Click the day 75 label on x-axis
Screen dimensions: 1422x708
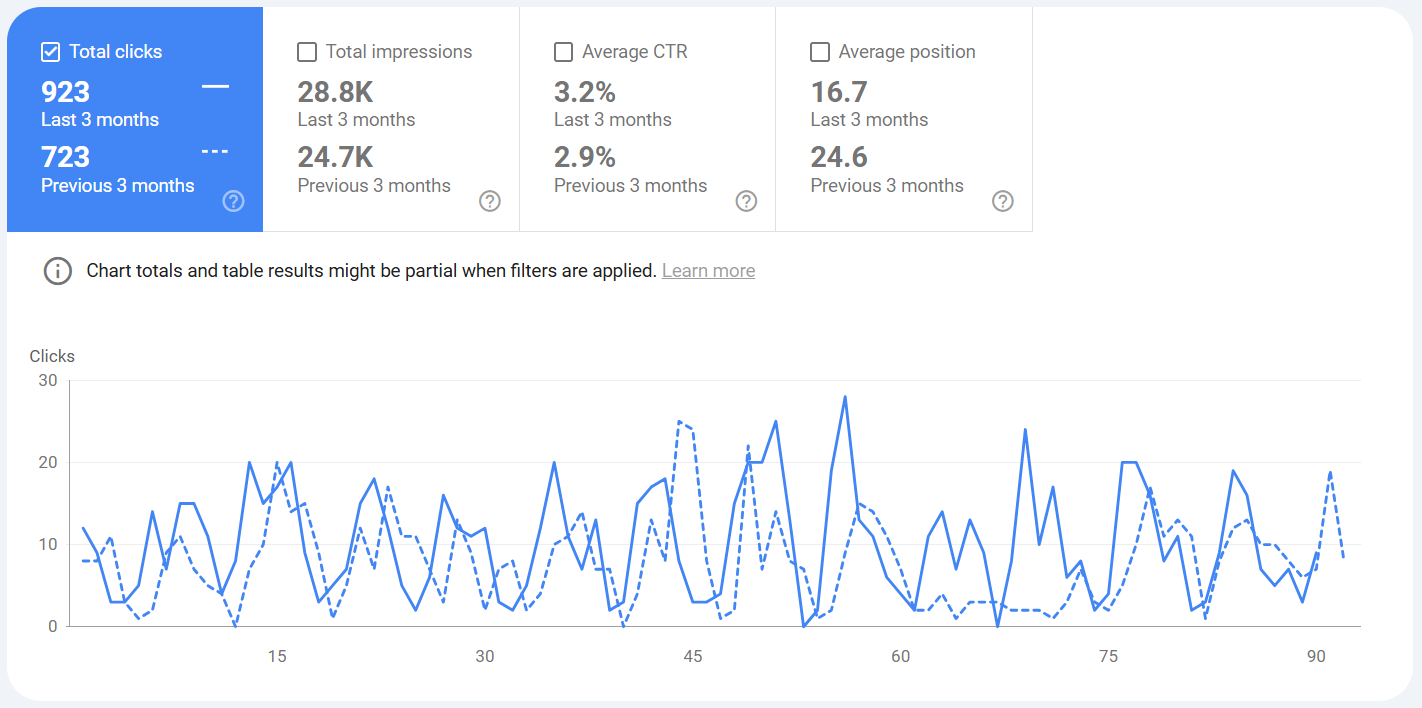(x=1108, y=657)
